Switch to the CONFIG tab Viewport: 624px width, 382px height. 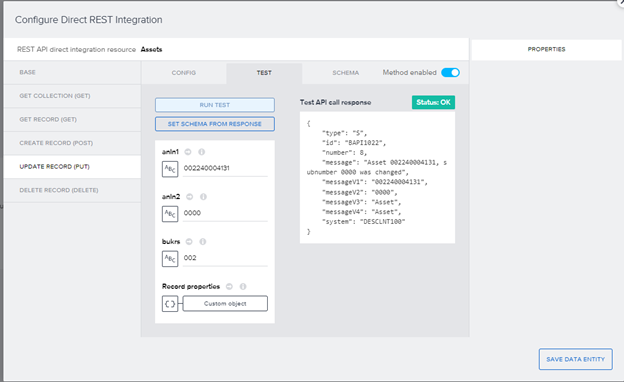coord(184,73)
